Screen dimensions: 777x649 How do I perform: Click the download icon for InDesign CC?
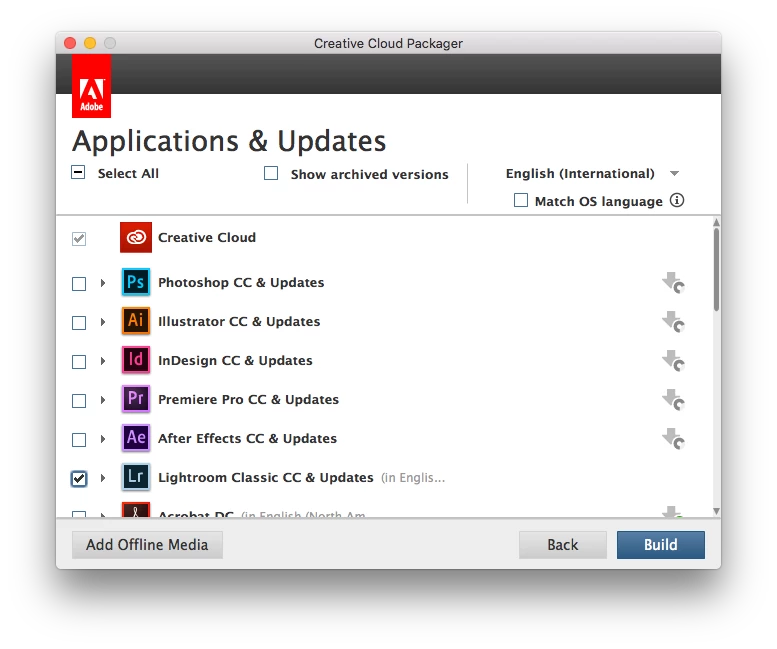(x=673, y=361)
